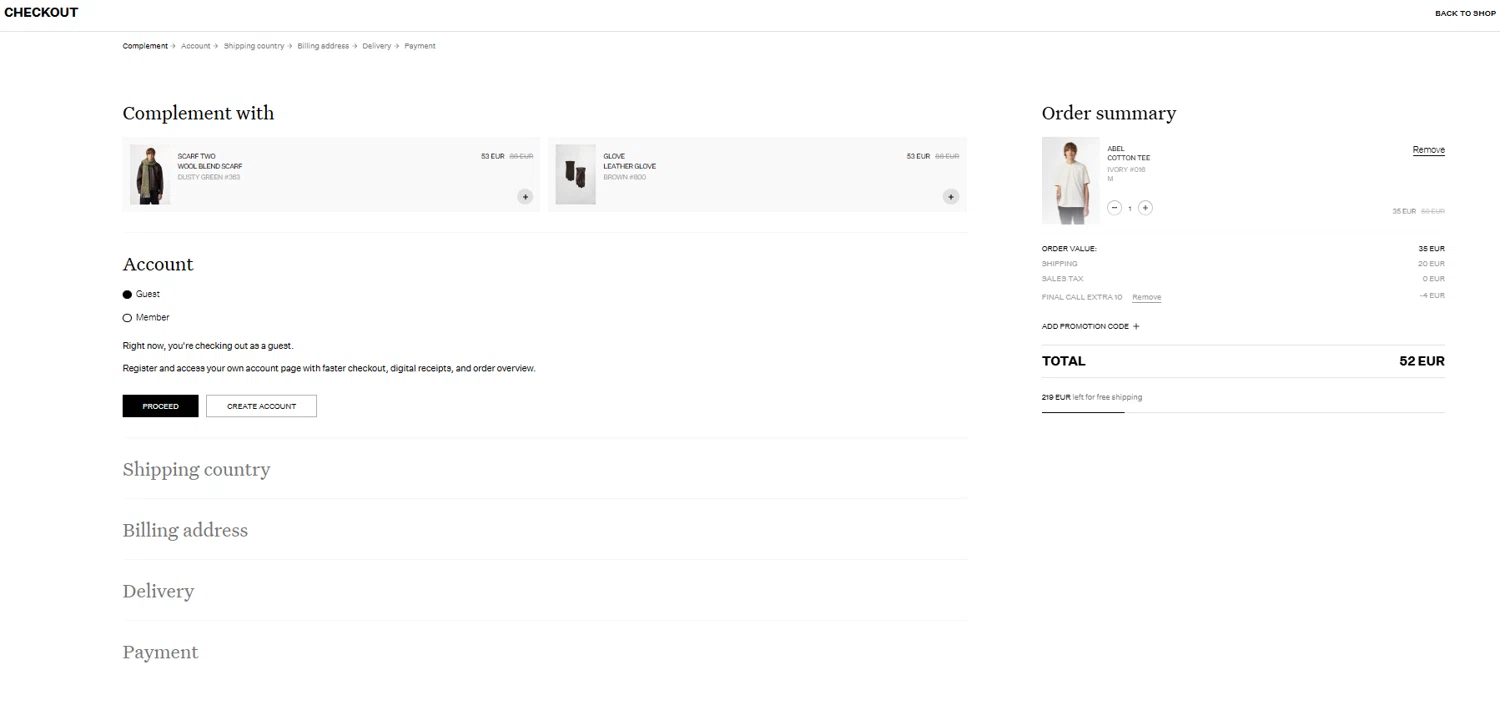Select Shipping country breadcrumb step

254,46
